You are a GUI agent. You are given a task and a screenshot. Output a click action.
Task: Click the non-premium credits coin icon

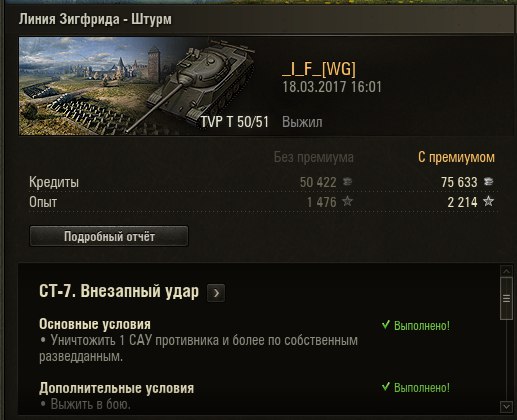tap(347, 182)
